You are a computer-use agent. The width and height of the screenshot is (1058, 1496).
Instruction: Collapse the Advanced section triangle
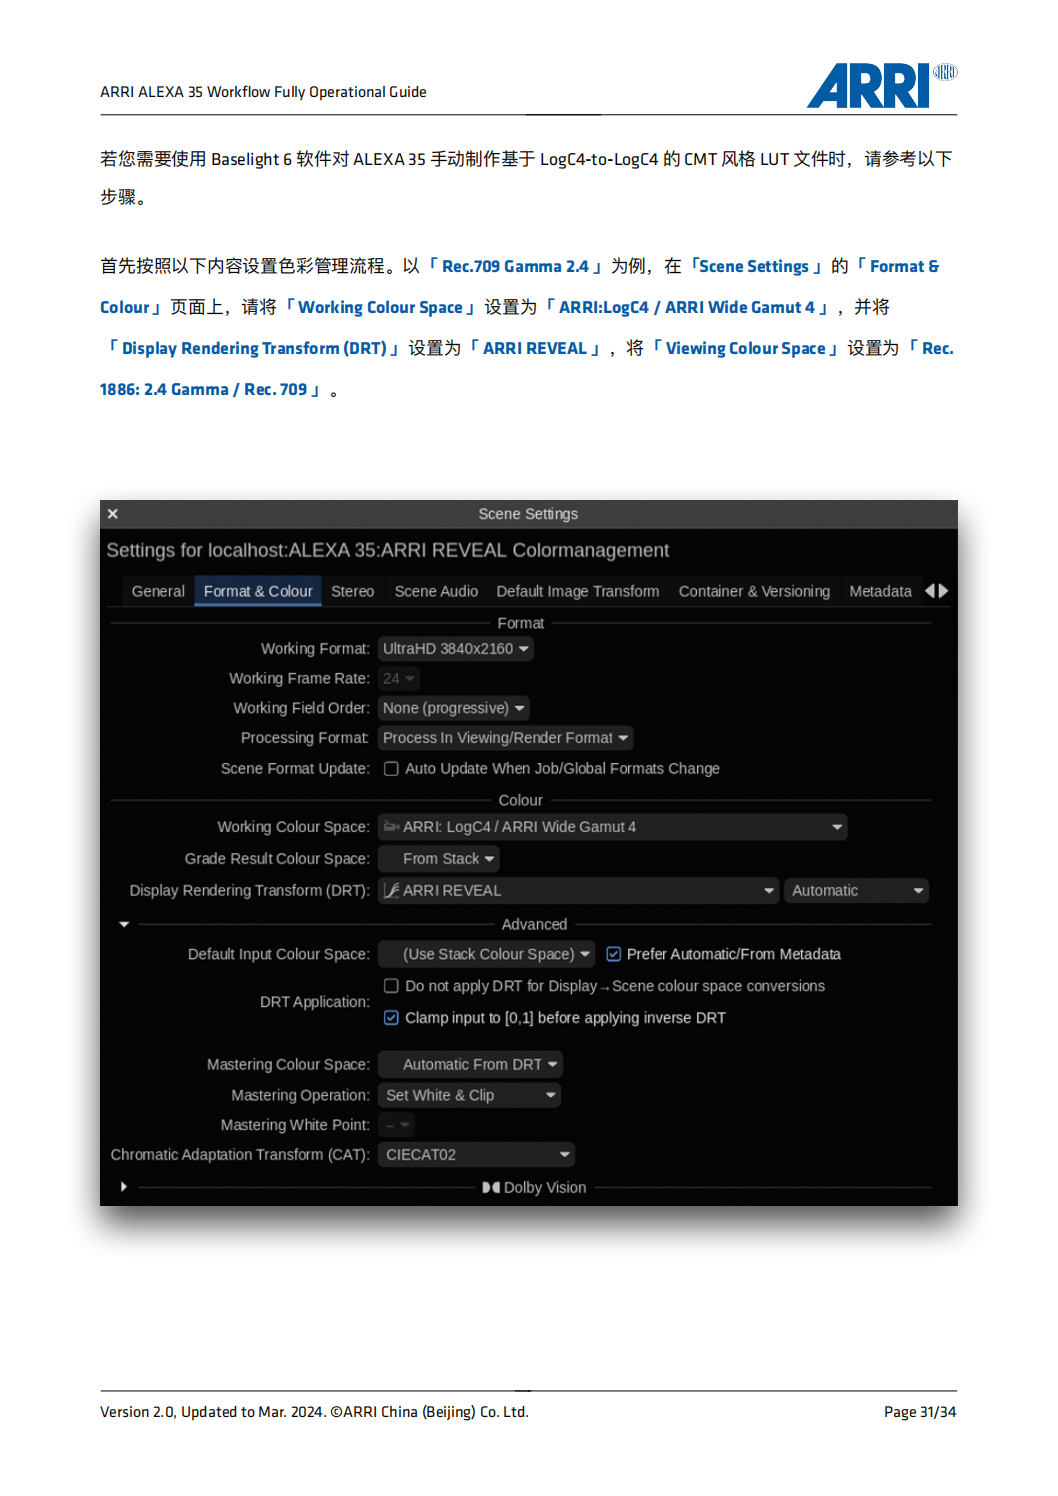[x=124, y=924]
